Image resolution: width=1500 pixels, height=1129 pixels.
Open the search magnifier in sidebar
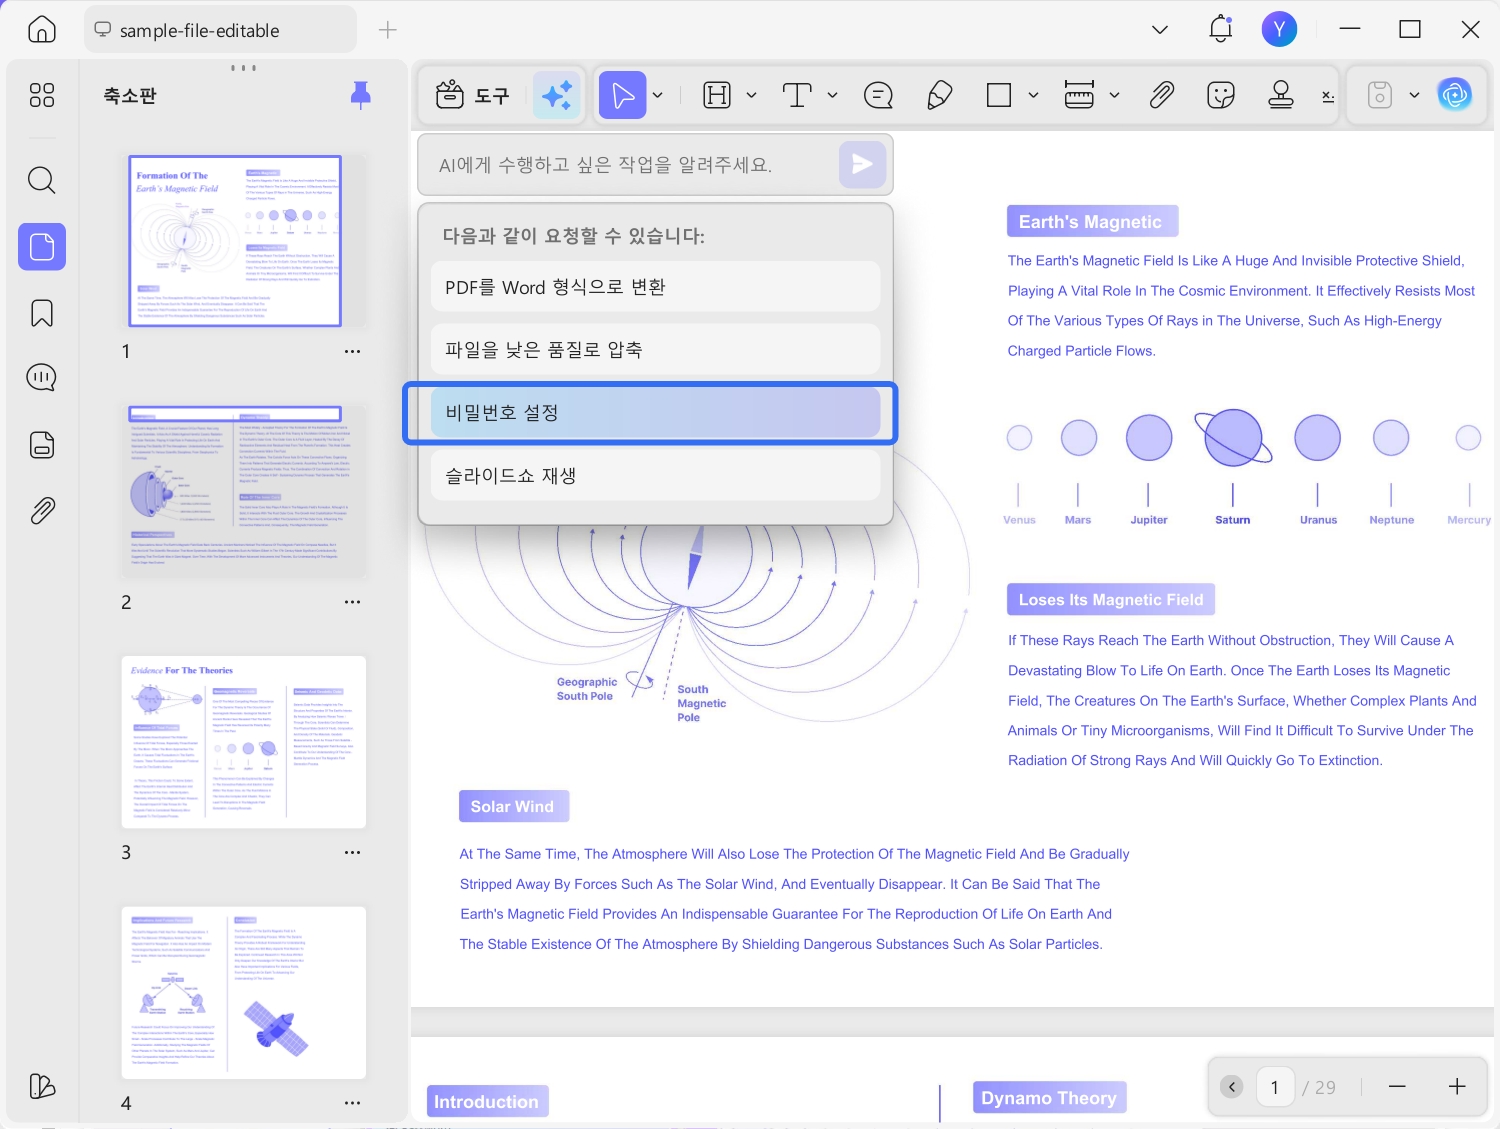pos(42,180)
